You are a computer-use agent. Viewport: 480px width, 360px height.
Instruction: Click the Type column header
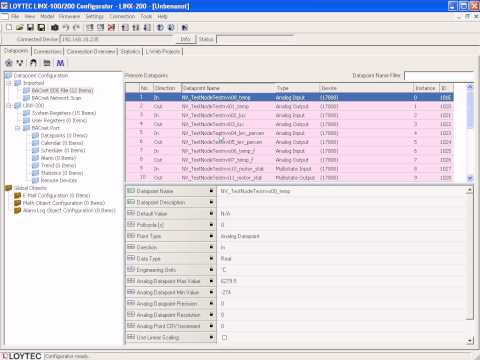click(x=296, y=88)
